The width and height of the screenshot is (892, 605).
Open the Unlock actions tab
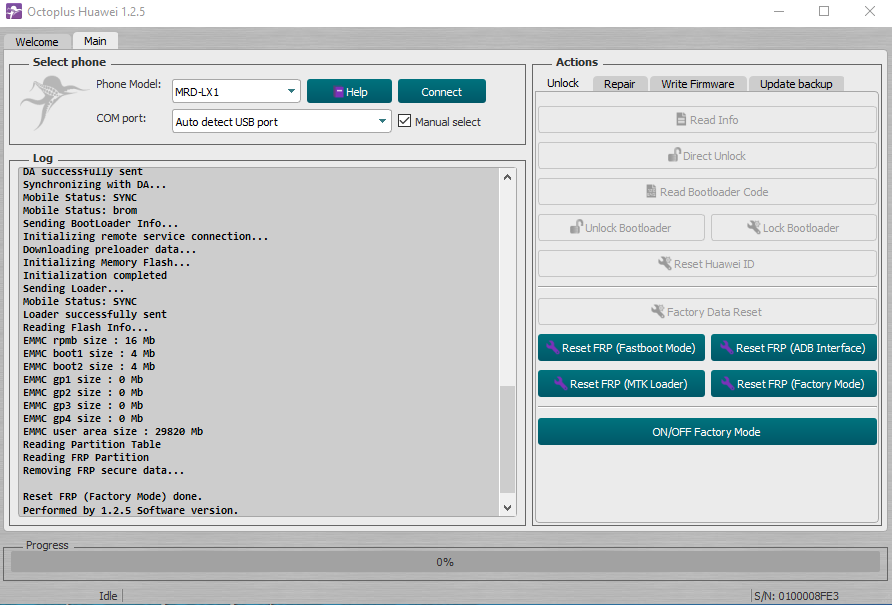[563, 83]
